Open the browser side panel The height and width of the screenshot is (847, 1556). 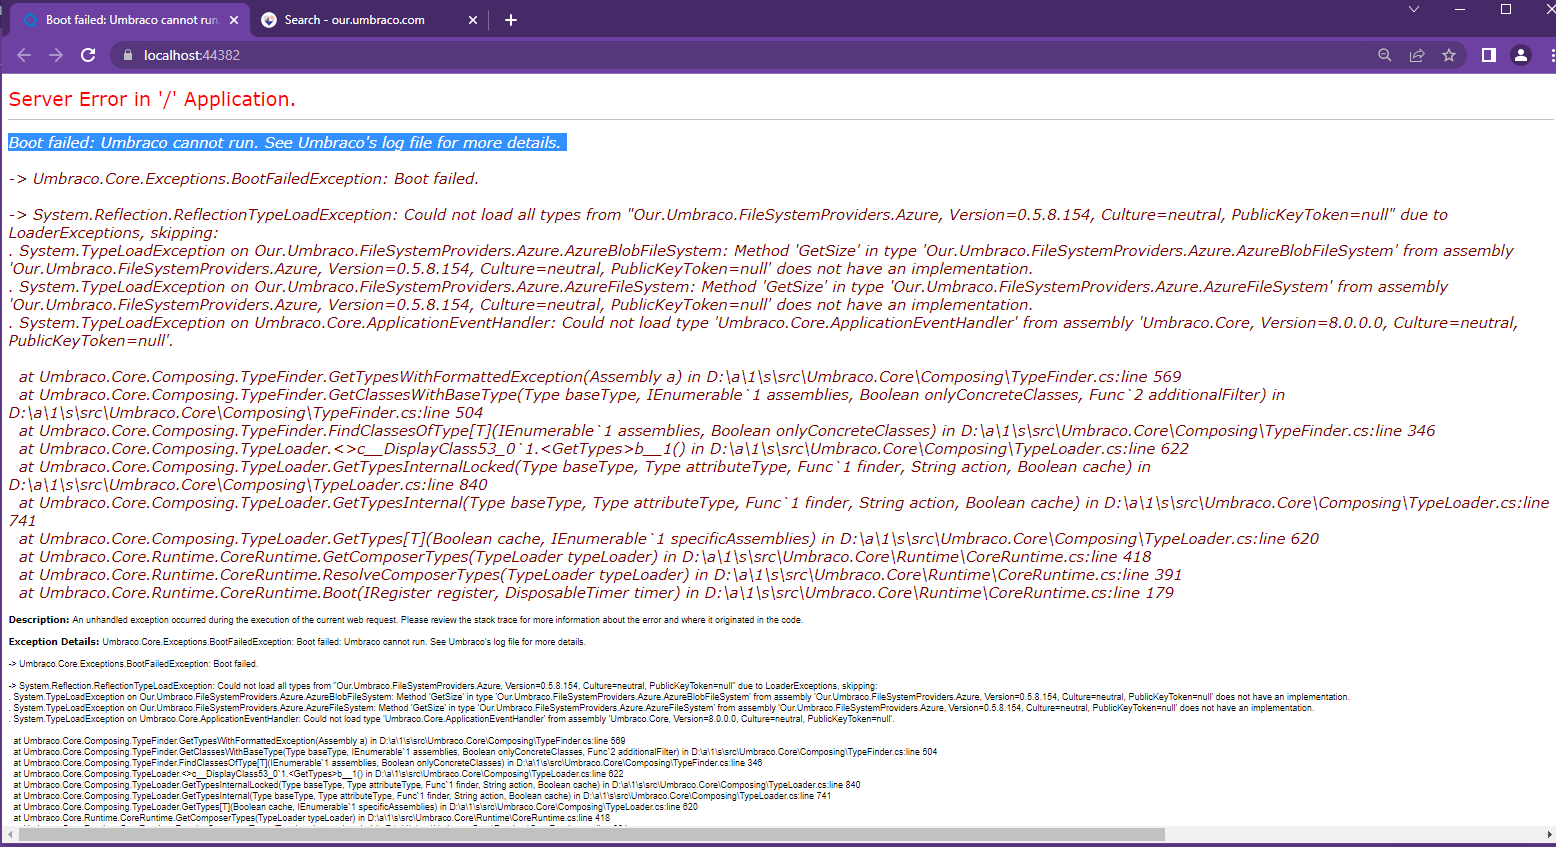click(x=1489, y=55)
